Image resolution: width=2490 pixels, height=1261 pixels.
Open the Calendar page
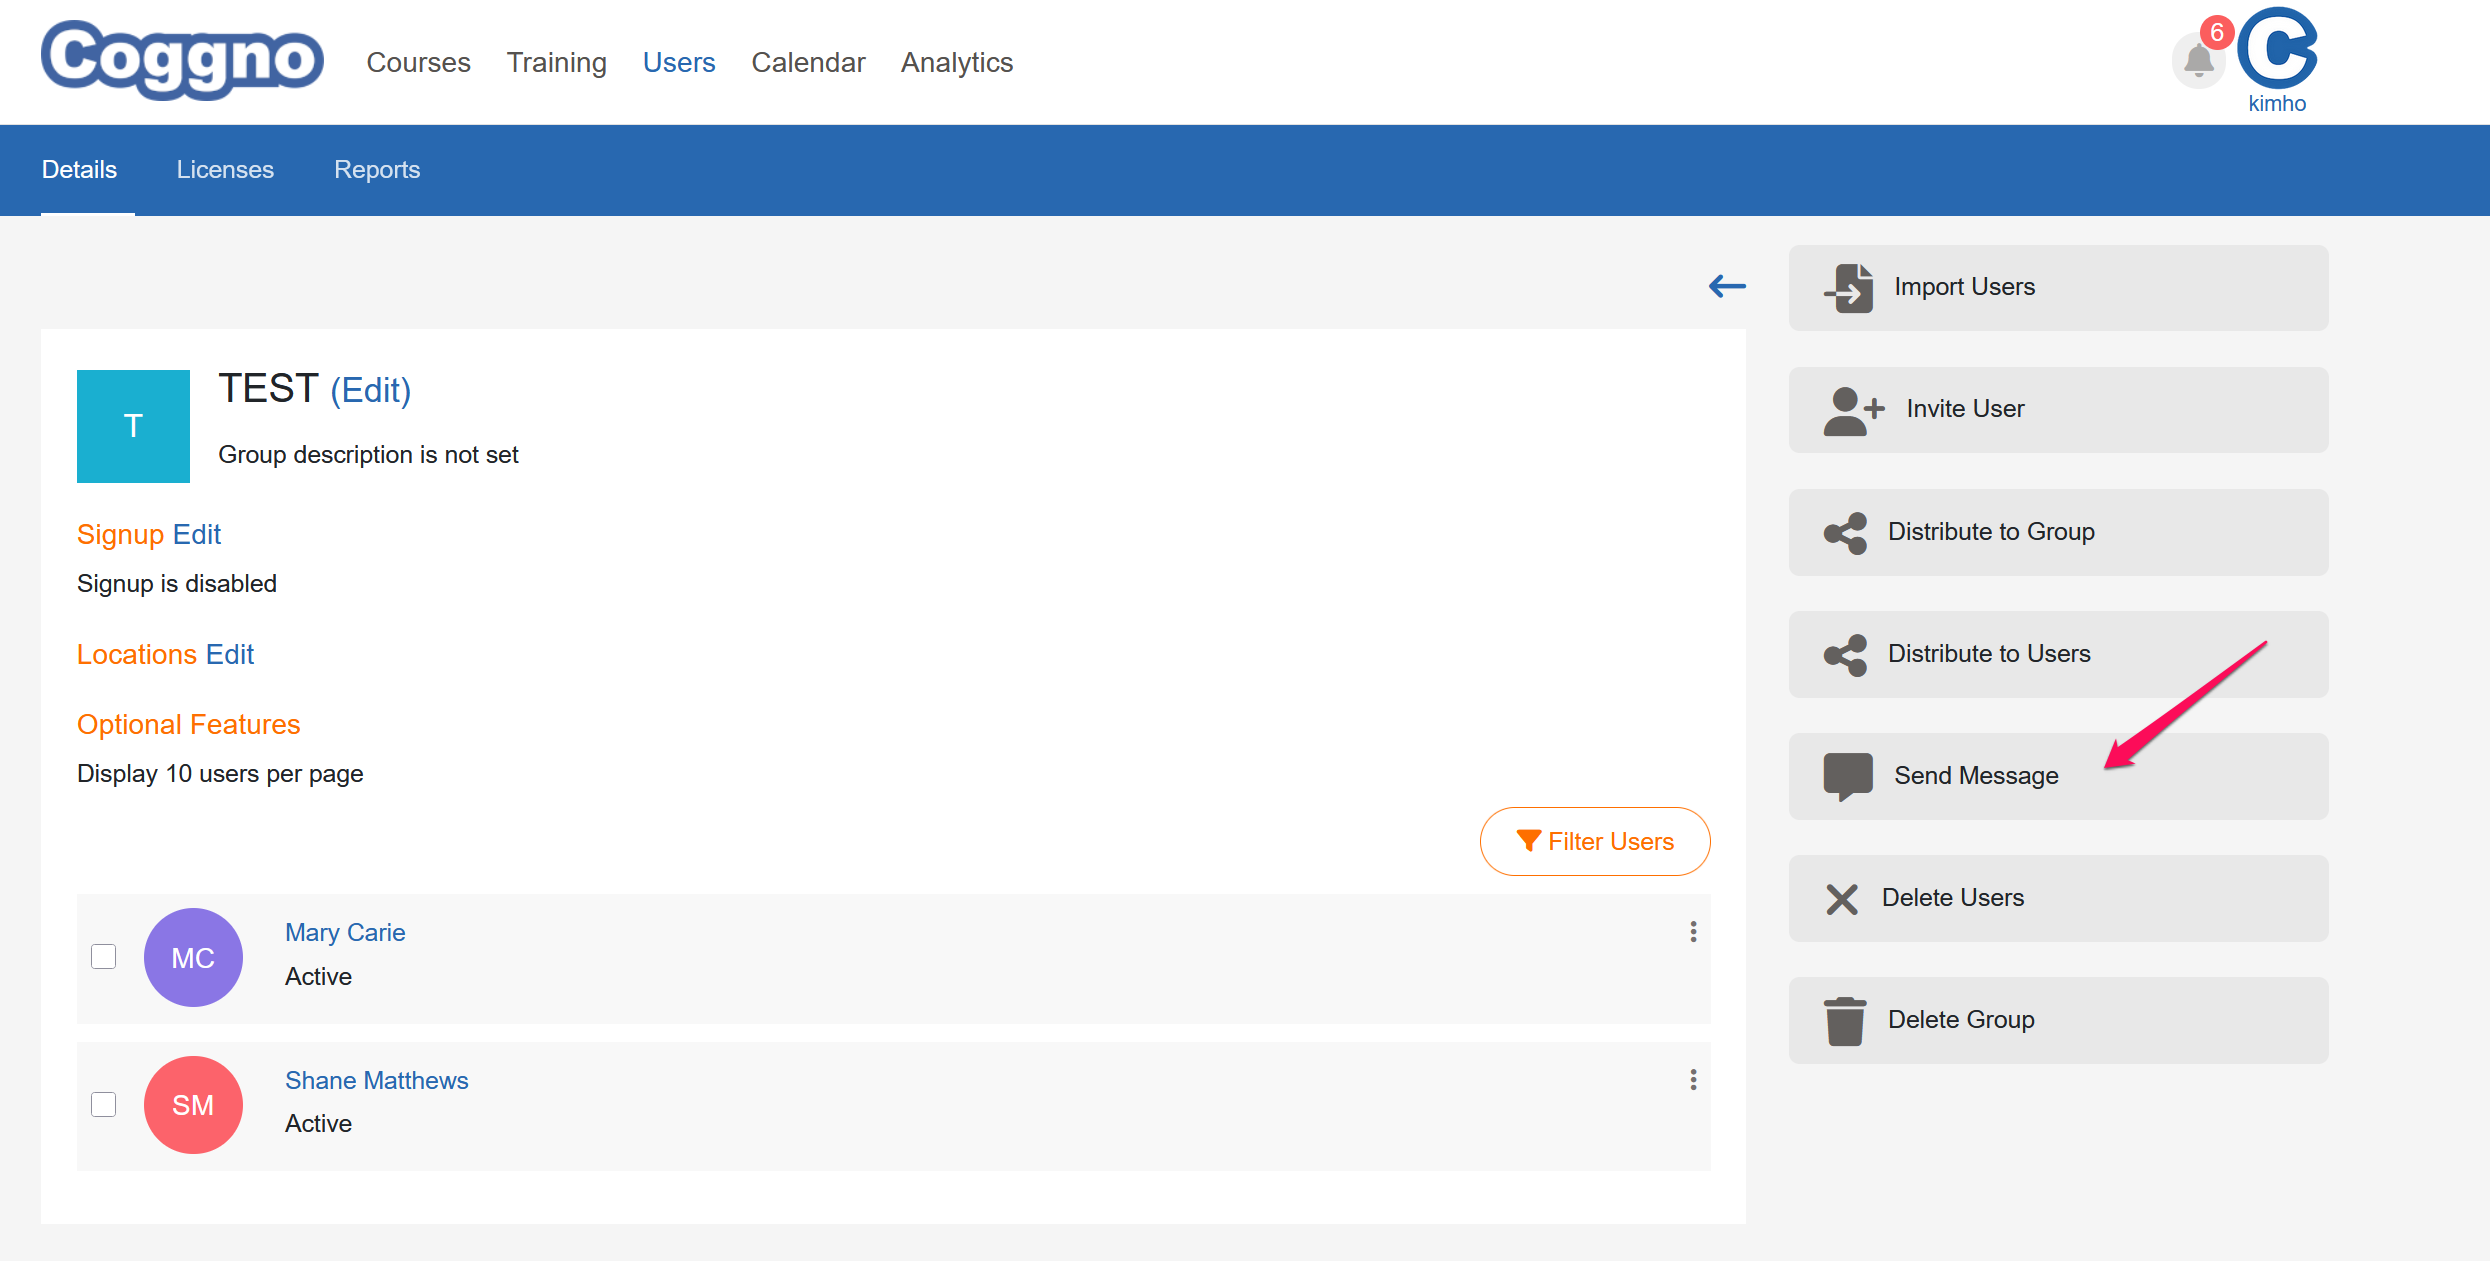tap(808, 62)
